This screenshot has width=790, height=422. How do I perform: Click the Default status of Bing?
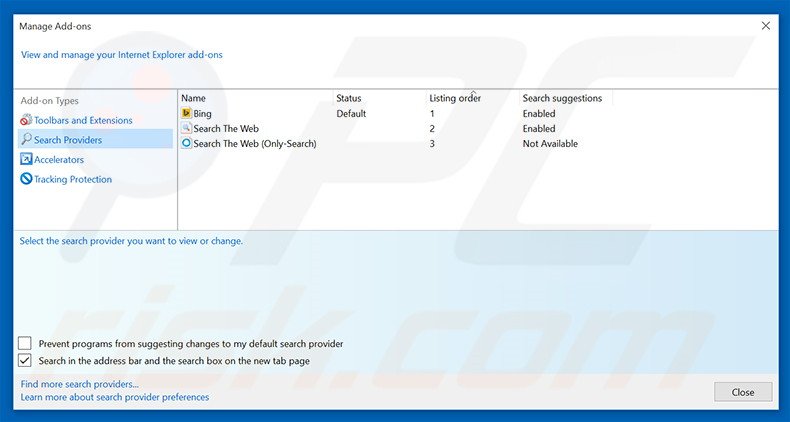[x=351, y=114]
